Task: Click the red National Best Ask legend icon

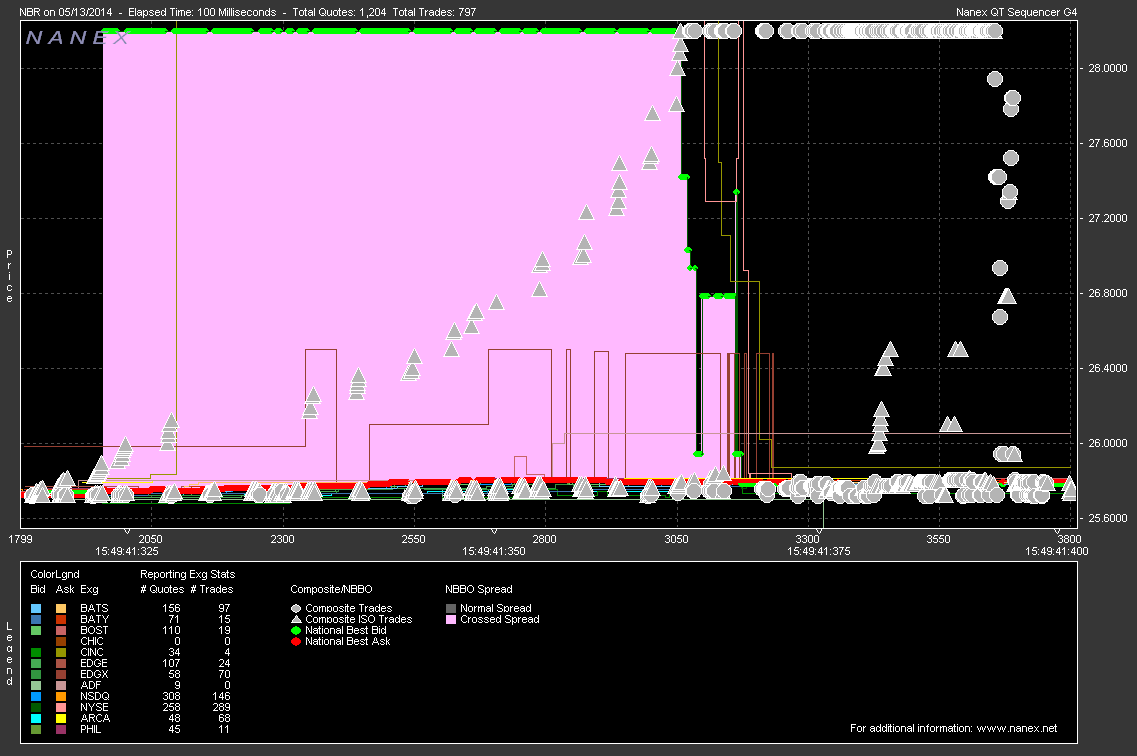Action: (x=296, y=641)
